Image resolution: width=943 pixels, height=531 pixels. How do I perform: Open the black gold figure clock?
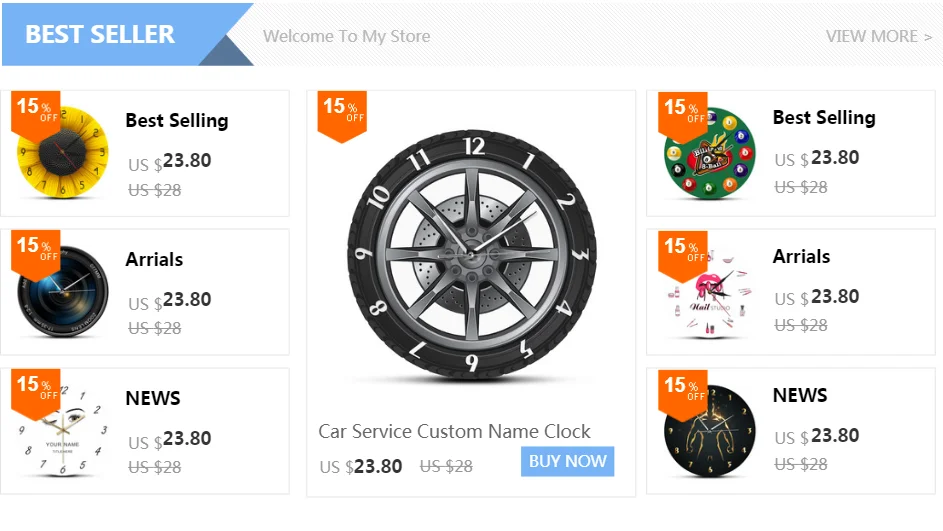708,433
